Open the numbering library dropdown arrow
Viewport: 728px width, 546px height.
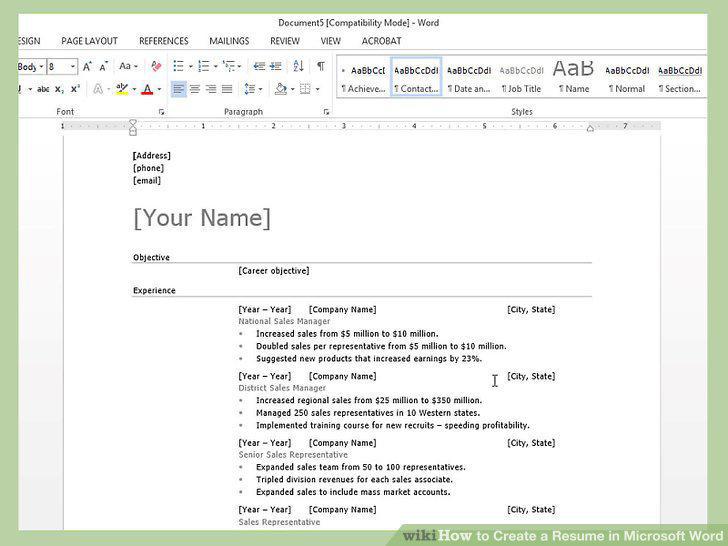[215, 66]
